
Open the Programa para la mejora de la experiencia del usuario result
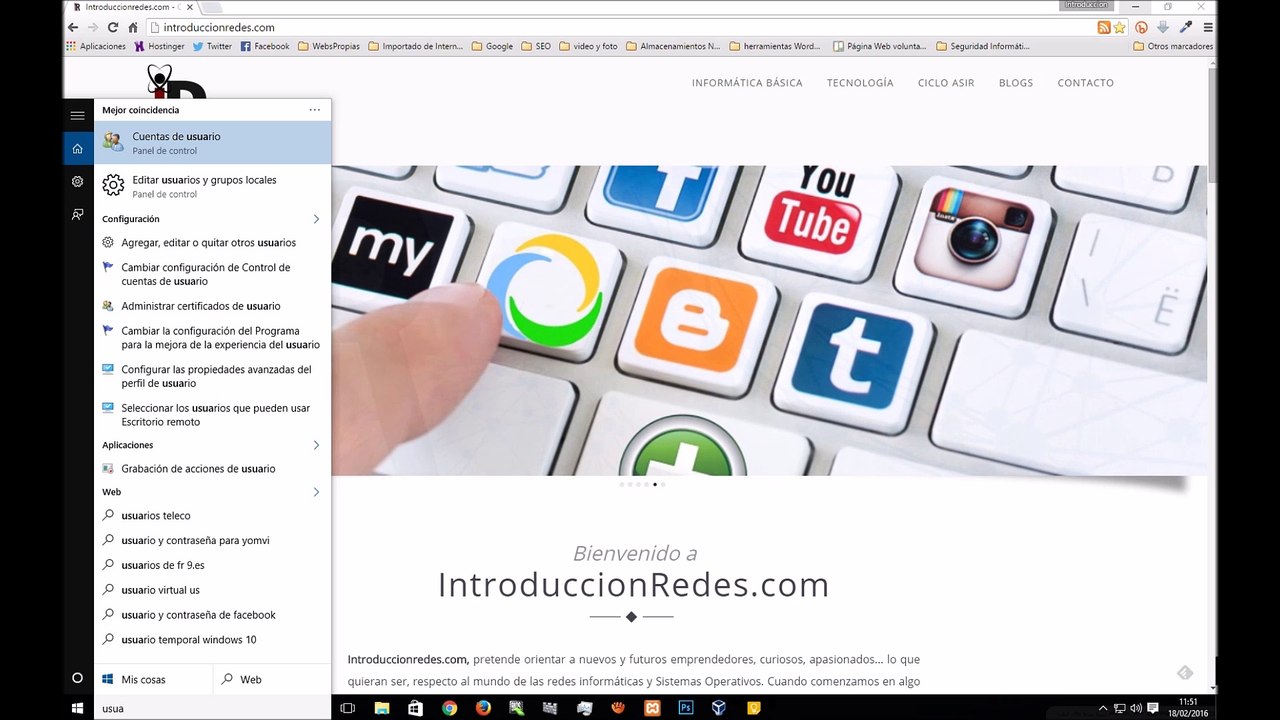coord(212,337)
